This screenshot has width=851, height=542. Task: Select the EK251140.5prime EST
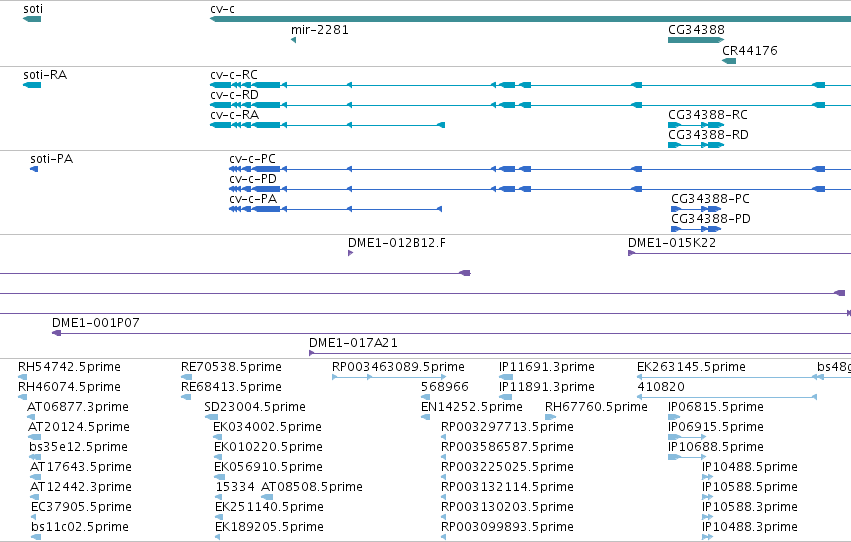[219, 517]
